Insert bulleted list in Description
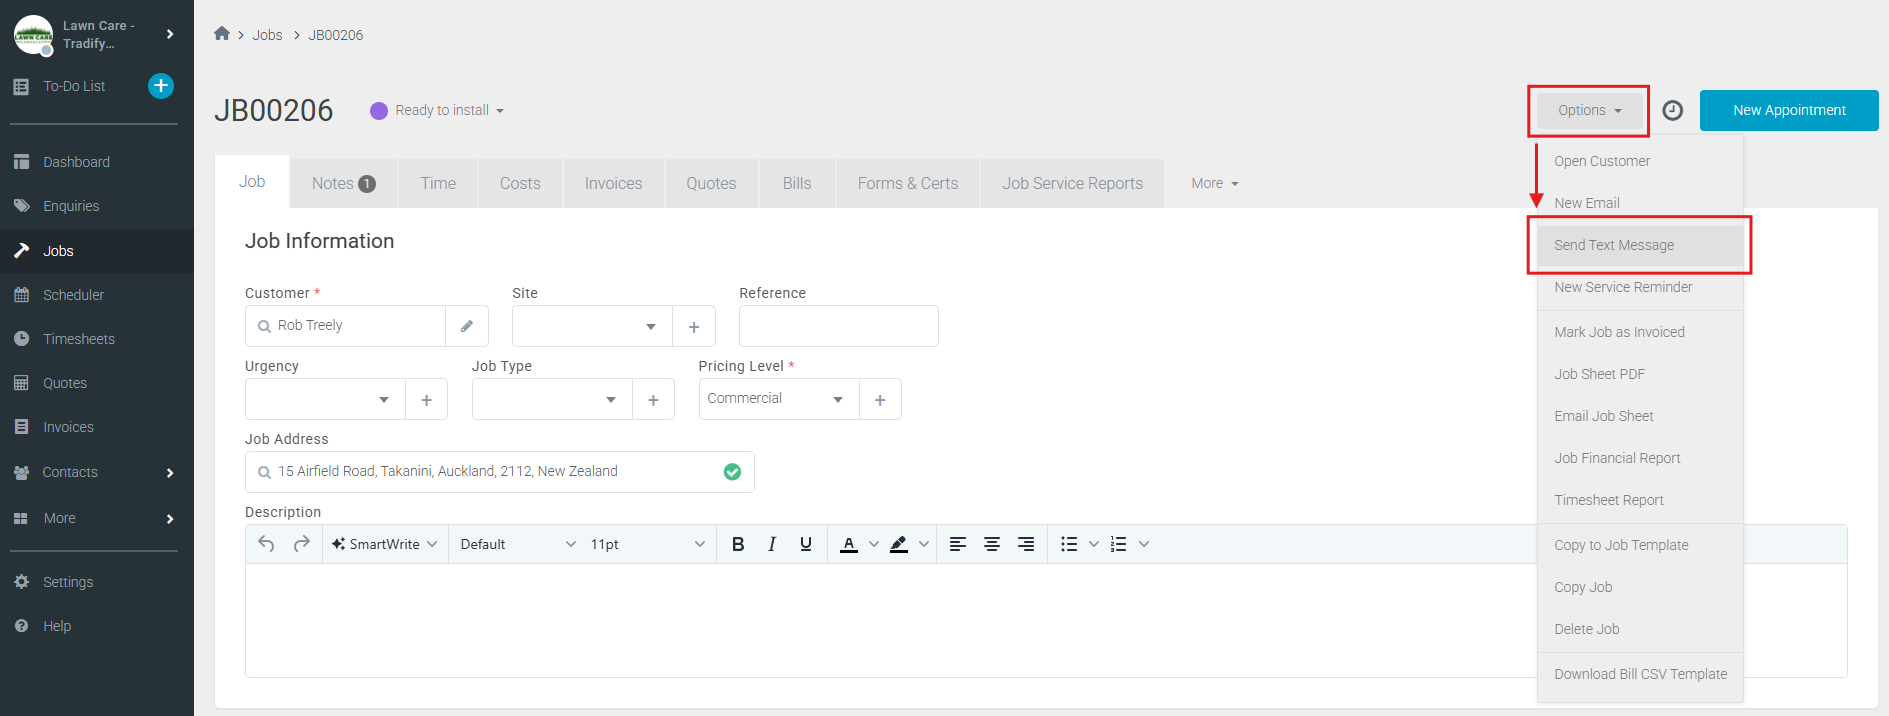Image resolution: width=1889 pixels, height=716 pixels. point(1069,544)
